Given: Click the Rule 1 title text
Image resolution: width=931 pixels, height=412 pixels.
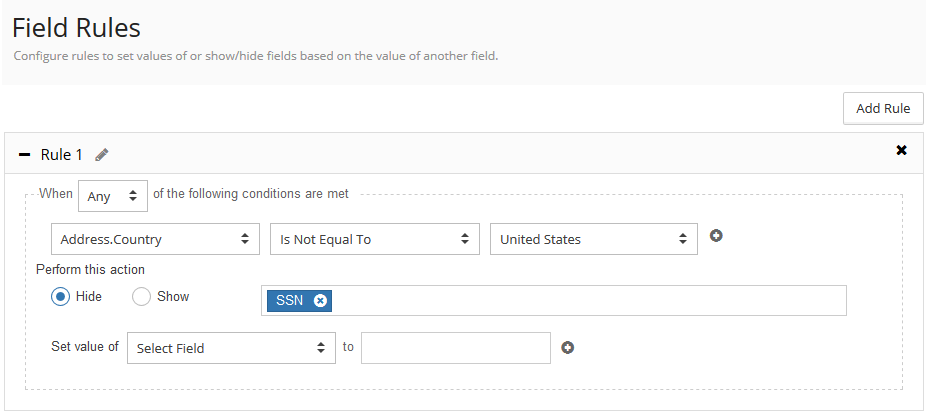Looking at the screenshot, I should (62, 155).
